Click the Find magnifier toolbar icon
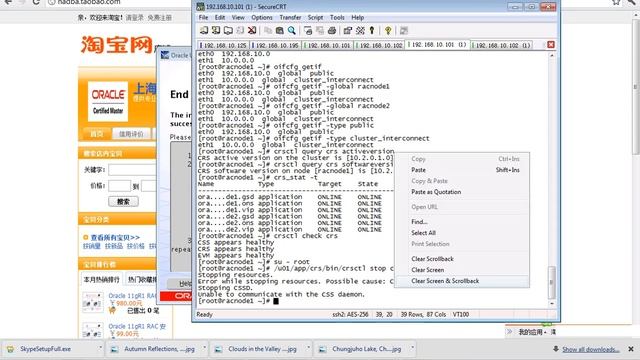This screenshot has width=640, height=360. [291, 30]
